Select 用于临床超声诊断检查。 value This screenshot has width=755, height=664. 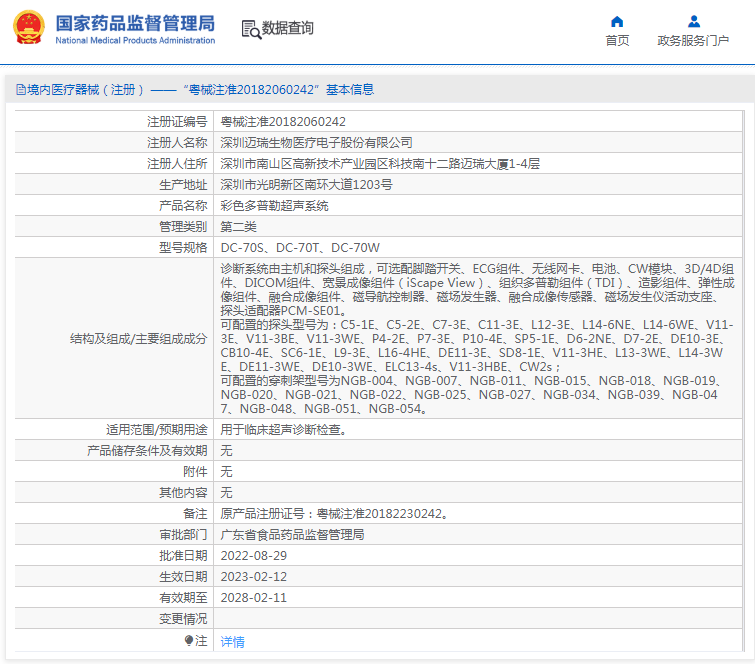(x=284, y=430)
